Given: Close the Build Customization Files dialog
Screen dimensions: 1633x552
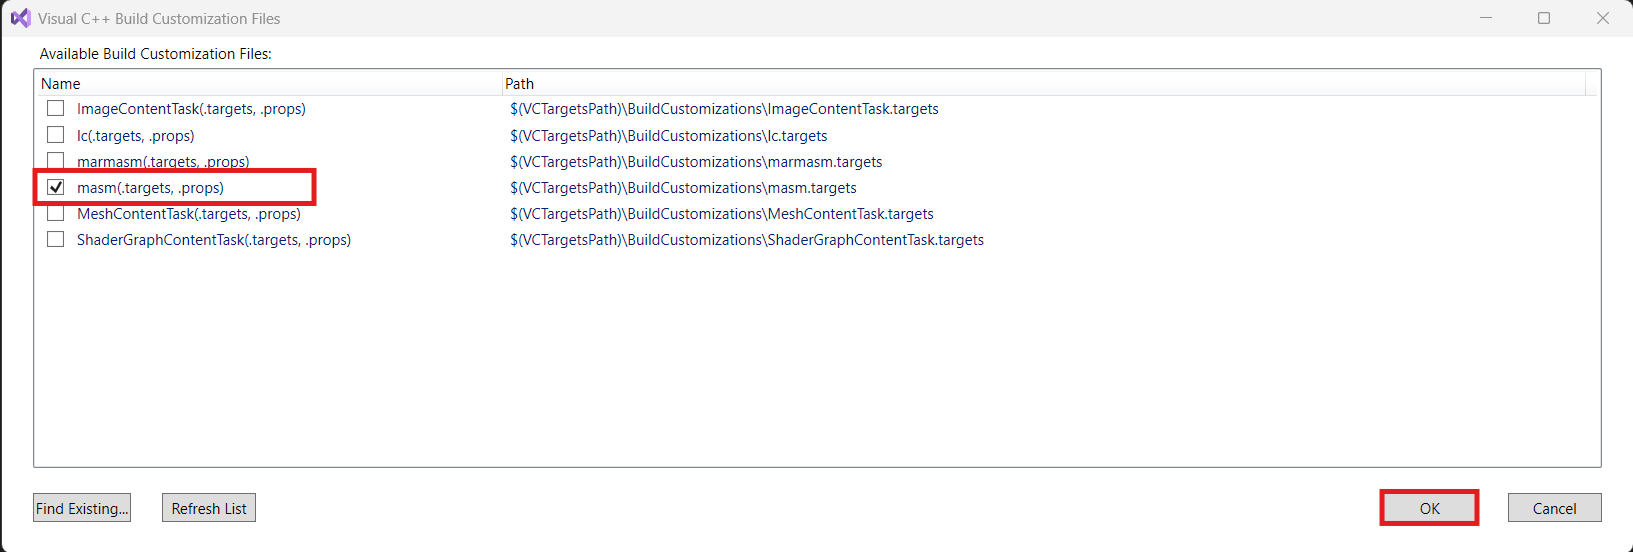Looking at the screenshot, I should pyautogui.click(x=1603, y=18).
